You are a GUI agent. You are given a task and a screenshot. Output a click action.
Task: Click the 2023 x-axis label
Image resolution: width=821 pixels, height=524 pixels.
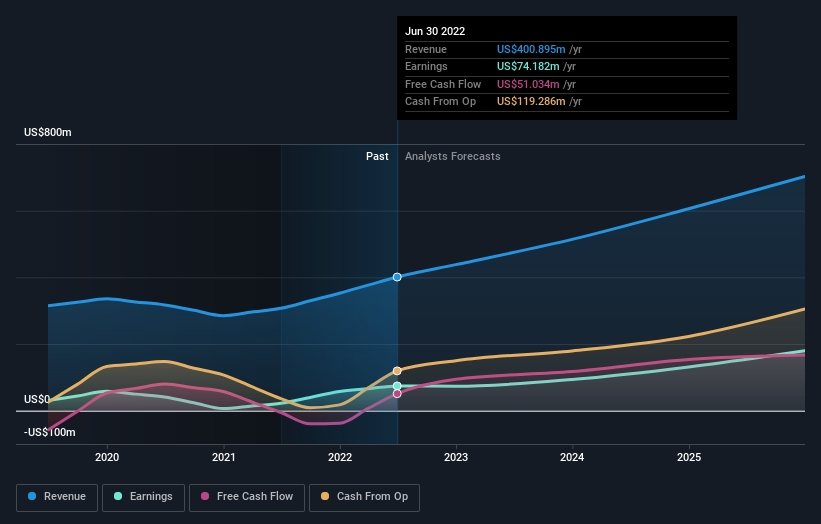pyautogui.click(x=456, y=458)
